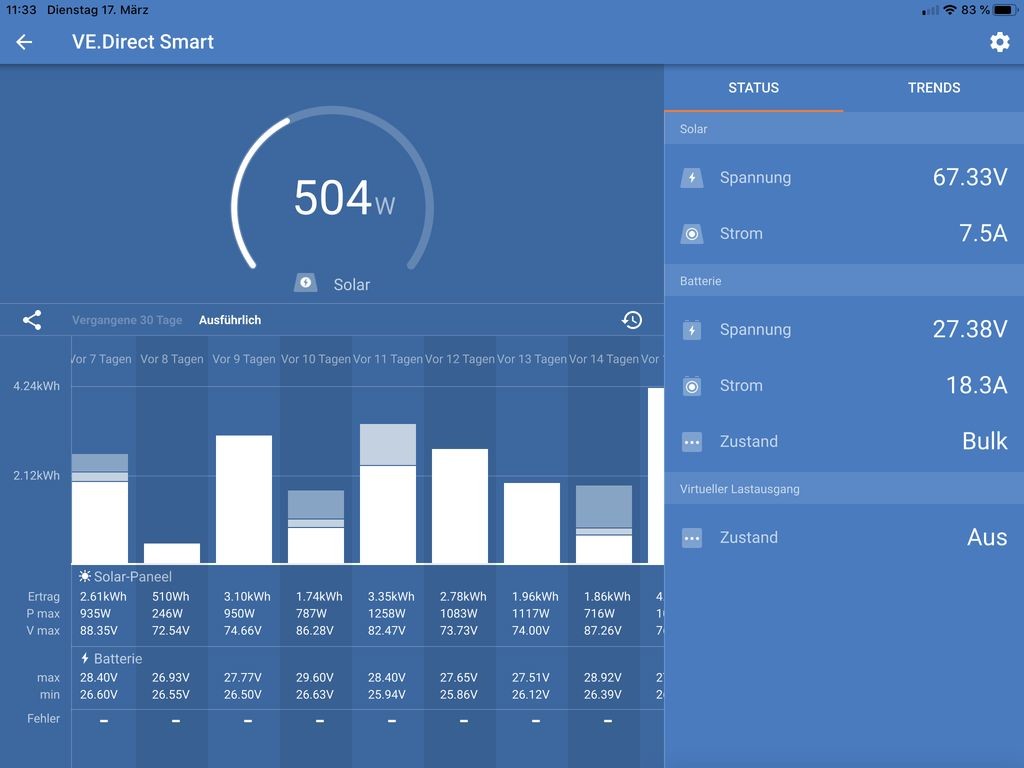Select the Vor 7 Tagen bar

click(x=100, y=508)
